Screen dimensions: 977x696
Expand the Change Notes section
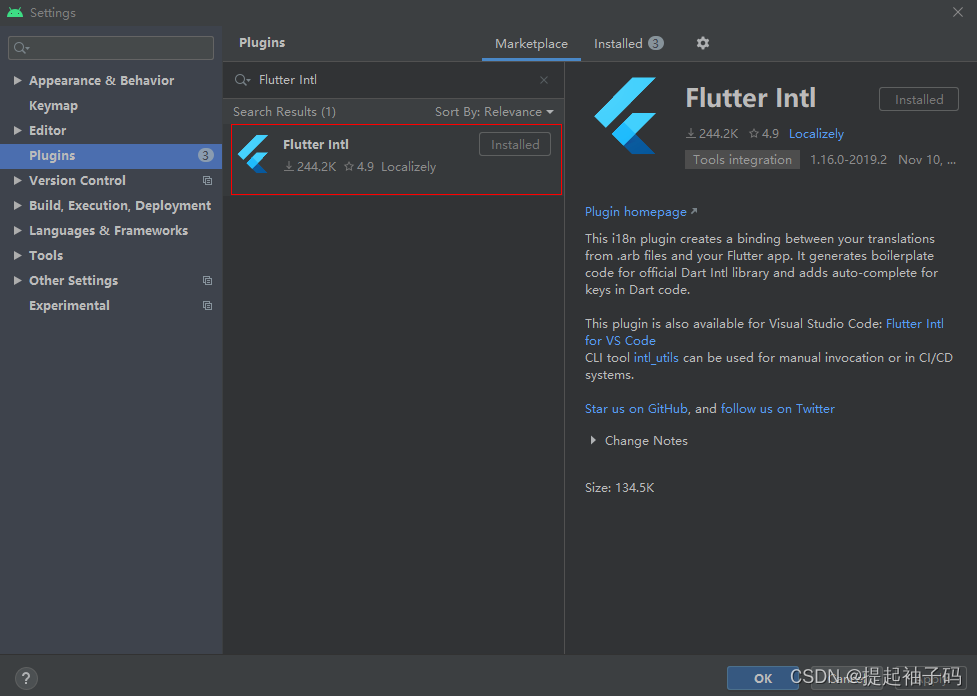click(x=593, y=441)
